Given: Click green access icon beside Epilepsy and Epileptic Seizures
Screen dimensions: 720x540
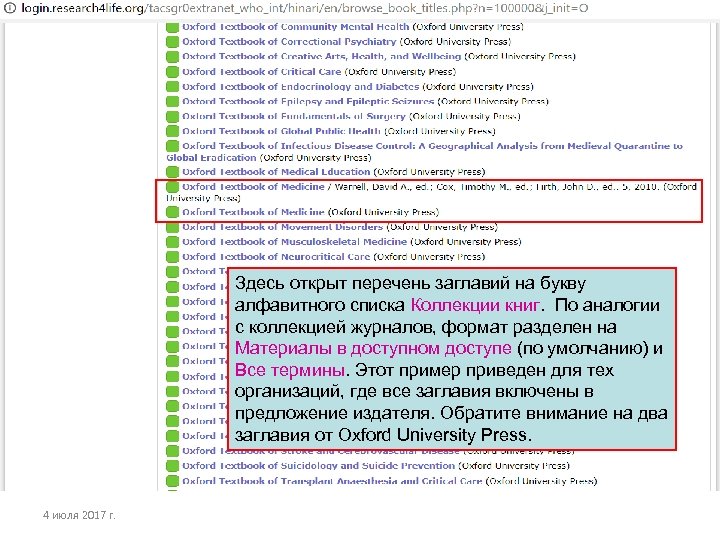Looking at the screenshot, I should (172, 101).
